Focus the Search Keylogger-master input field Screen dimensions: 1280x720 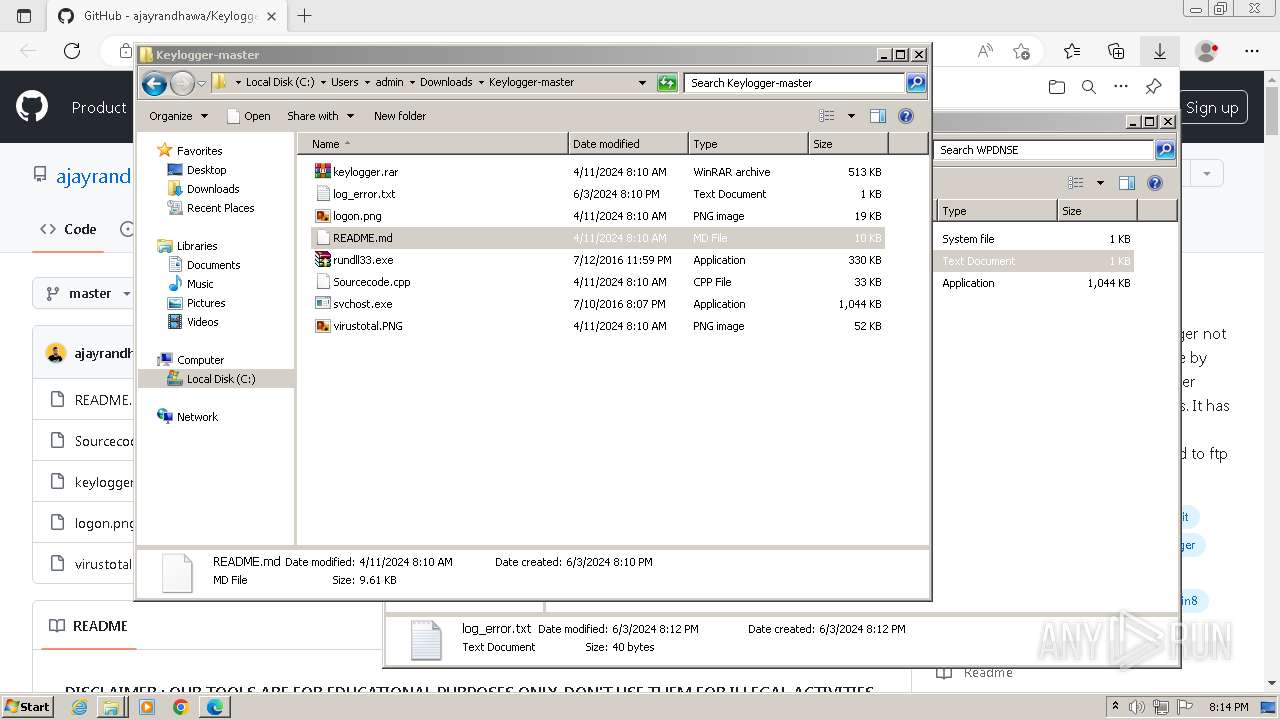[x=795, y=83]
